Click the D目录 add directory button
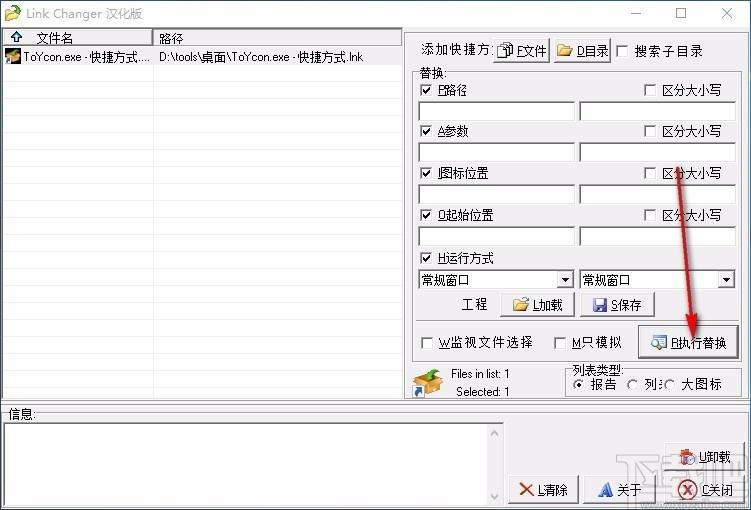The width and height of the screenshot is (751, 510). 582,50
